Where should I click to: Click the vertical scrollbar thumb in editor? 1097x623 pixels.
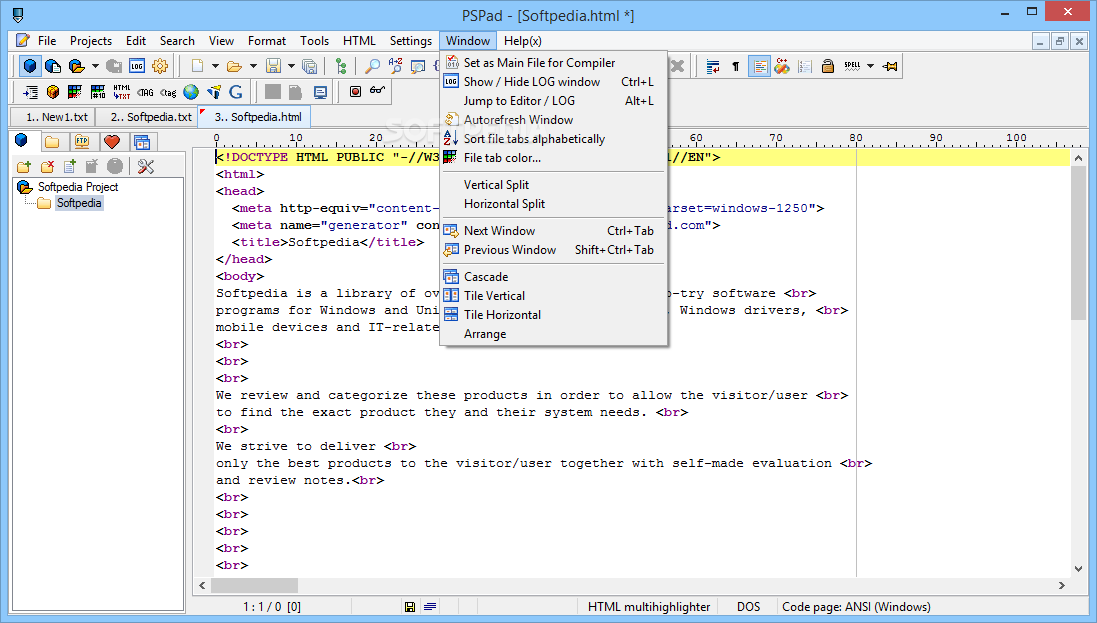click(x=1078, y=244)
